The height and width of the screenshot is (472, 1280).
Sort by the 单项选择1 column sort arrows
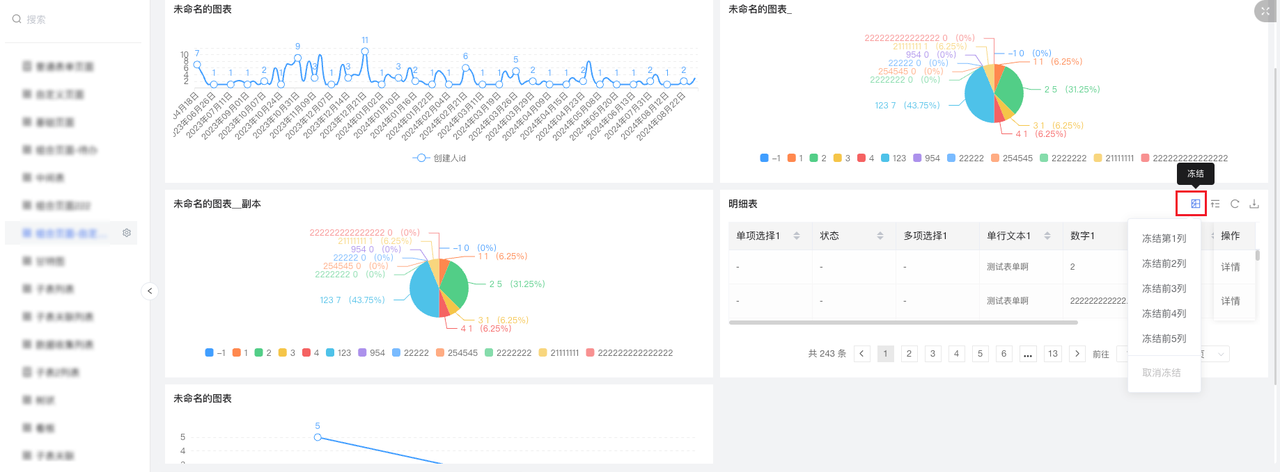pyautogui.click(x=797, y=236)
